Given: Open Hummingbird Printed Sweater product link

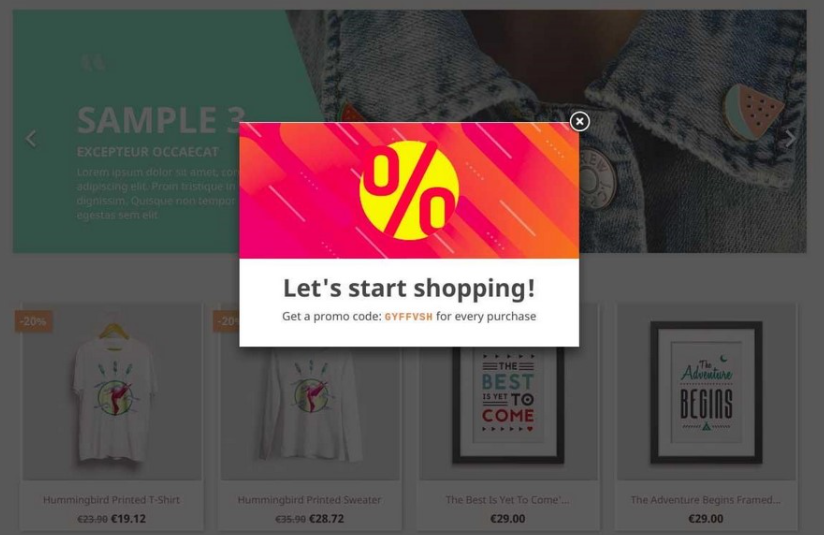Looking at the screenshot, I should [310, 500].
